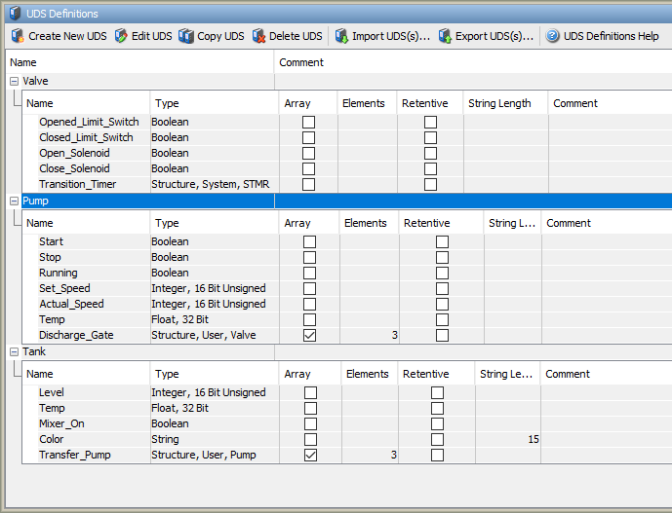
Task: Check the Array checkbox for Mixer_On
Action: 309,424
